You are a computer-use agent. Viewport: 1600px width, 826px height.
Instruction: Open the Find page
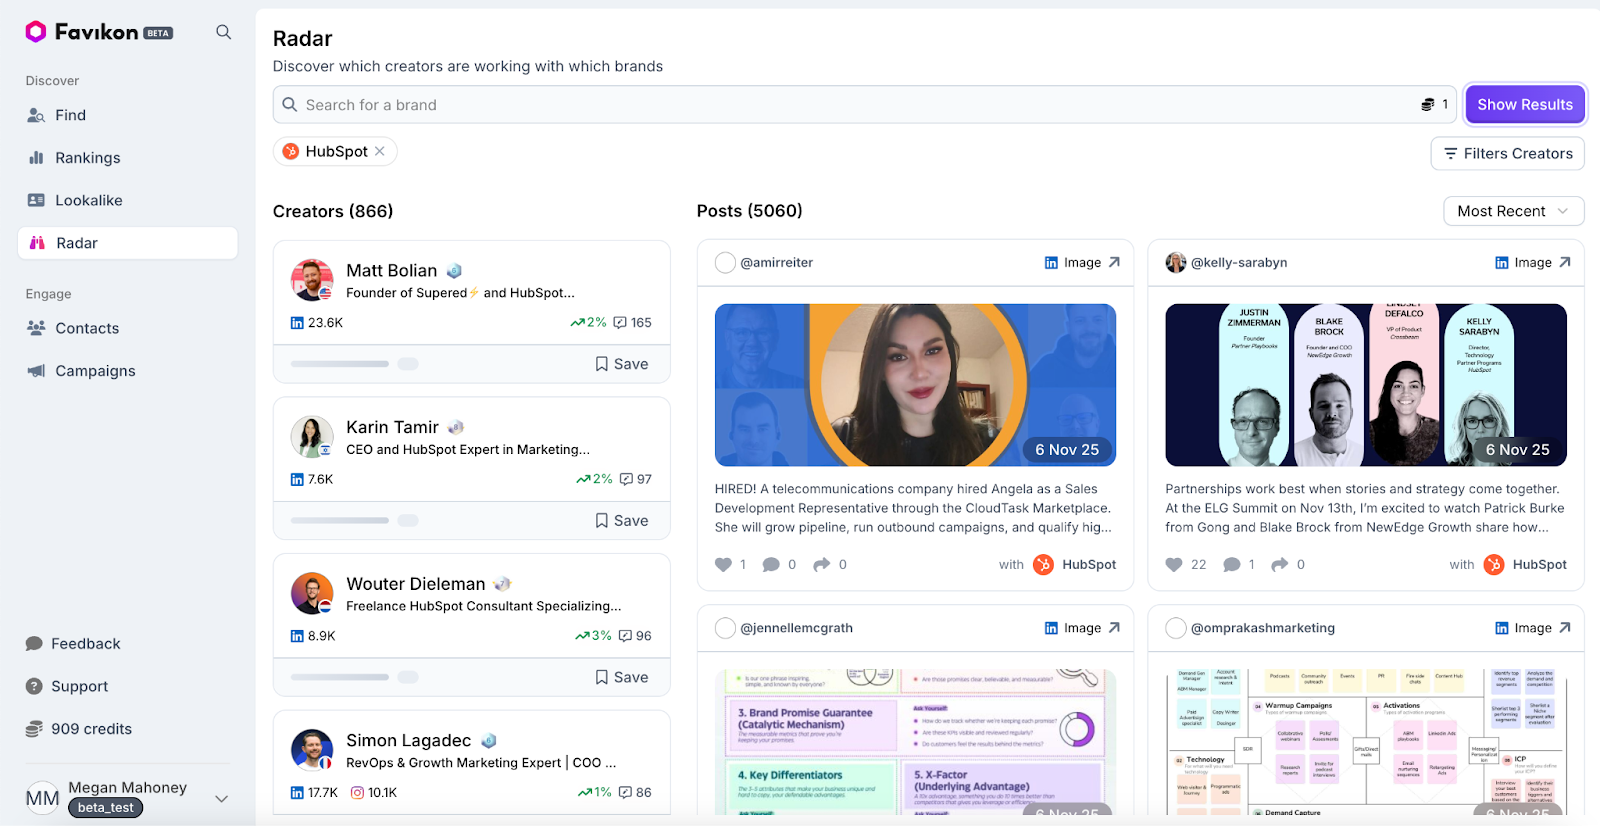(70, 115)
